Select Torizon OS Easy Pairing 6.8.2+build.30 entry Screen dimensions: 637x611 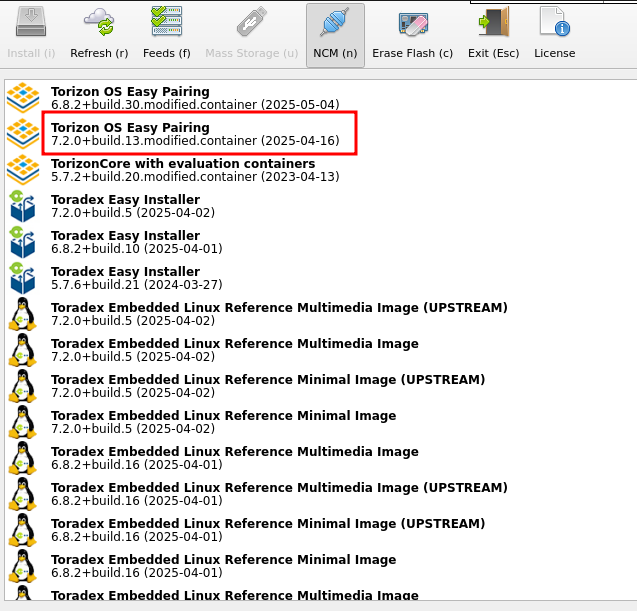320,98
